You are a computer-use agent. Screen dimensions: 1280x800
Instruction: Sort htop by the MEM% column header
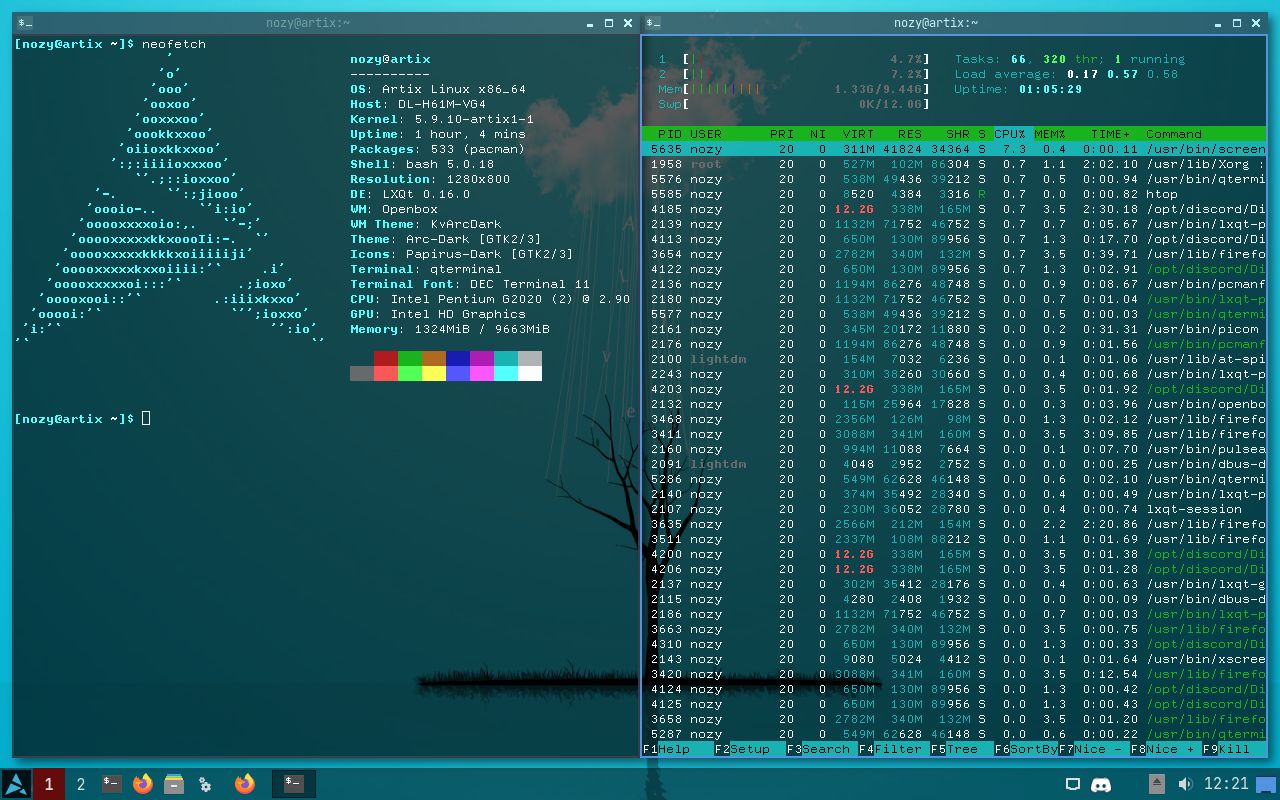pyautogui.click(x=1050, y=134)
